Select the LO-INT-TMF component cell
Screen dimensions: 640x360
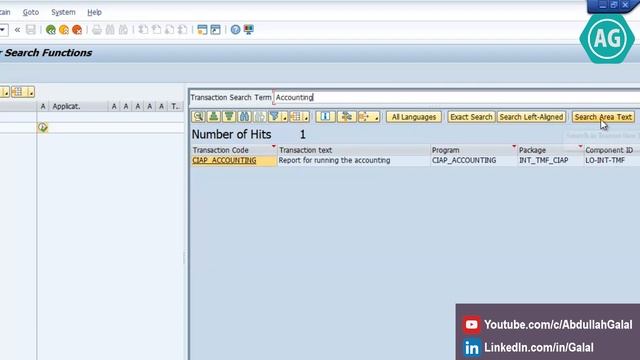(x=612, y=160)
